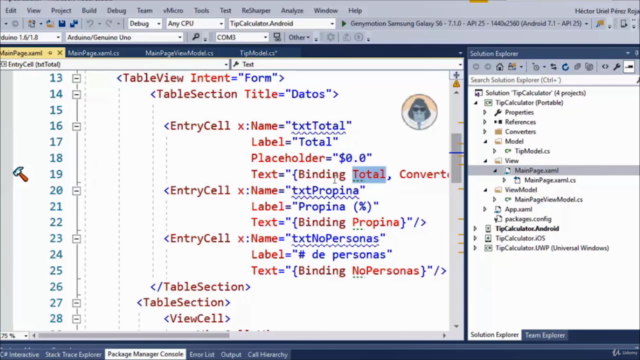This screenshot has width=640, height=360.
Task: Switch to the MainPage.xaml.cs editor tab
Action: pyautogui.click(x=93, y=53)
